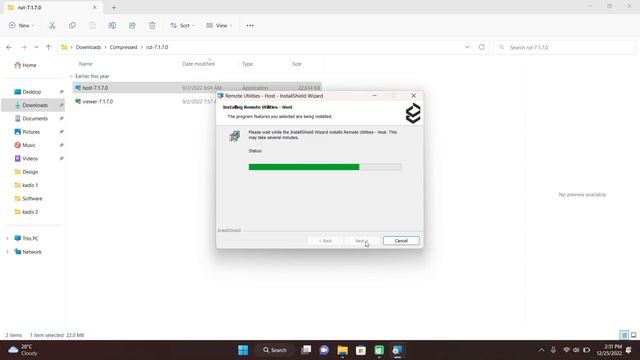640x360 pixels.
Task: Click Downloads in the address breadcrumb
Action: click(88, 47)
